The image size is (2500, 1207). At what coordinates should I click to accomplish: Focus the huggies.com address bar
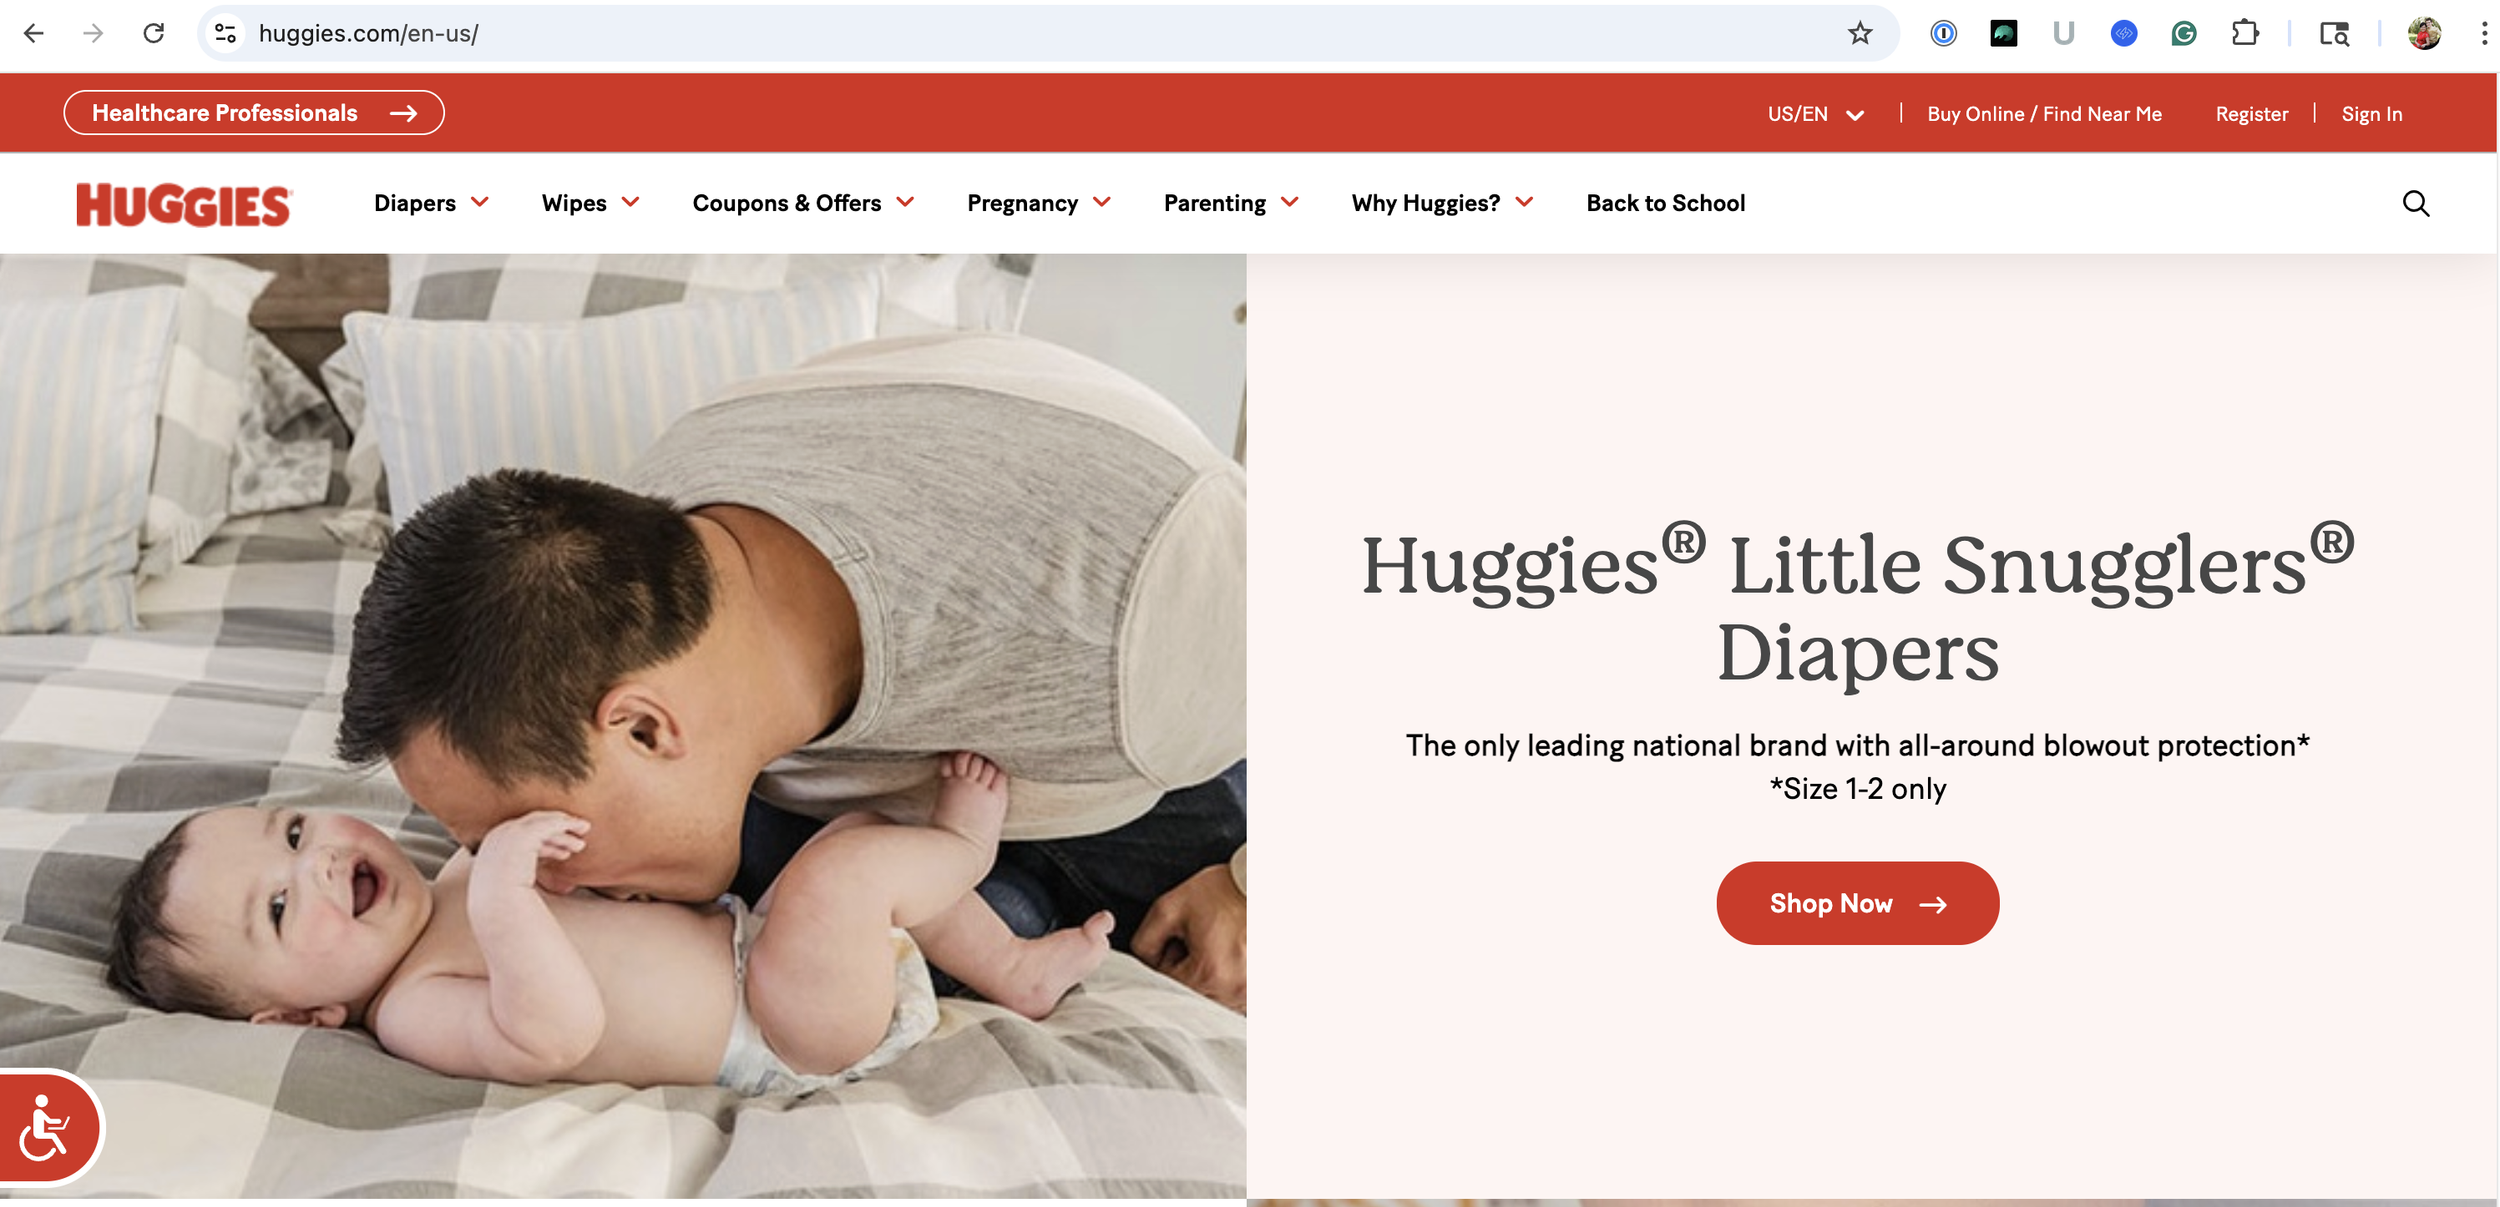[1040, 34]
